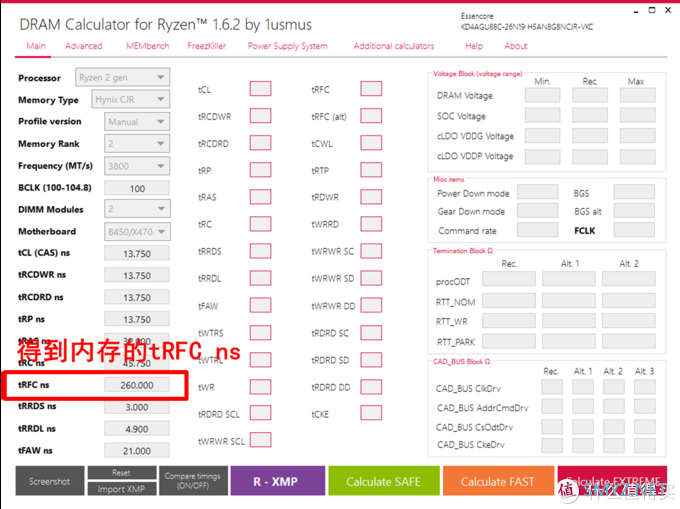This screenshot has width=680, height=509.
Task: Click the Calculate FAST button
Action: pyautogui.click(x=498, y=481)
